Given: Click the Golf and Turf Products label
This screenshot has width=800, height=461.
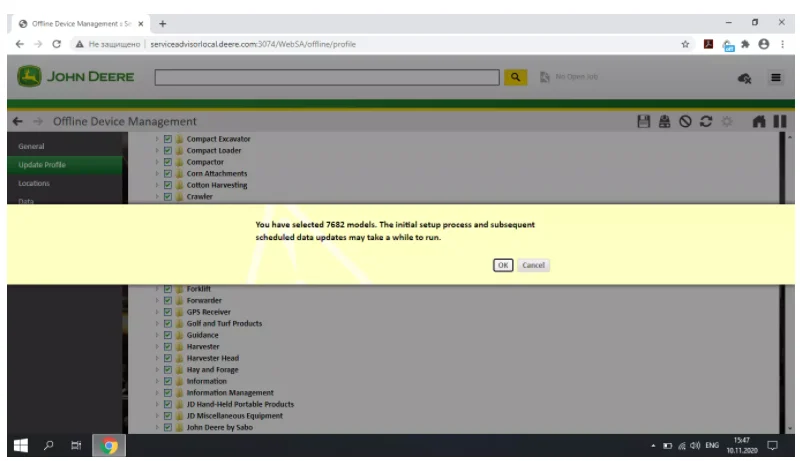Looking at the screenshot, I should coord(224,323).
